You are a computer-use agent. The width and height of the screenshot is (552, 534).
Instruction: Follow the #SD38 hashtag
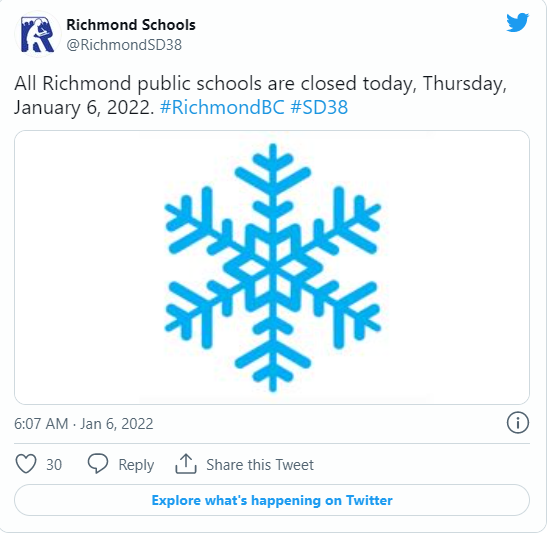319,107
